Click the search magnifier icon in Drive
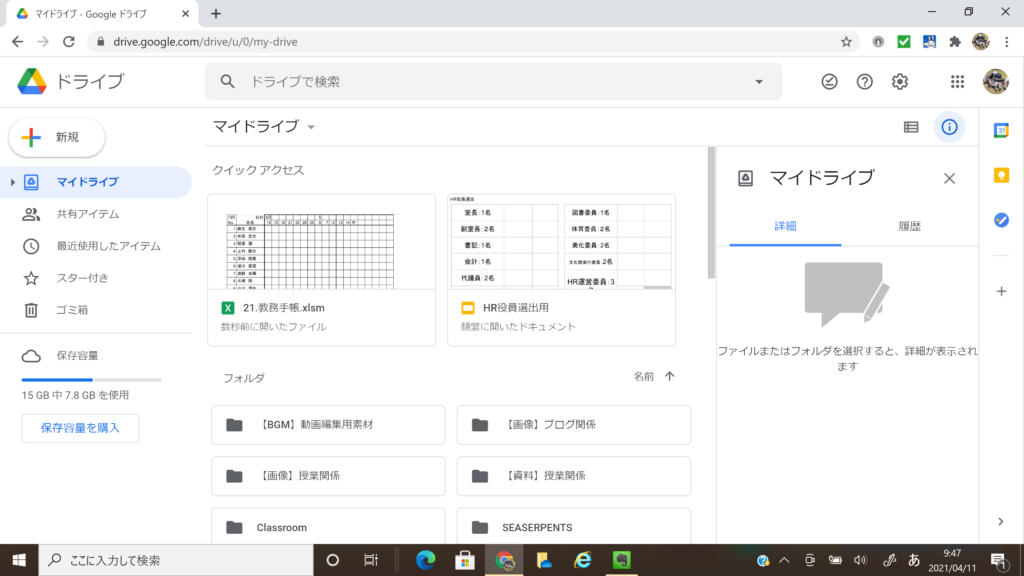The height and width of the screenshot is (576, 1024). [227, 82]
